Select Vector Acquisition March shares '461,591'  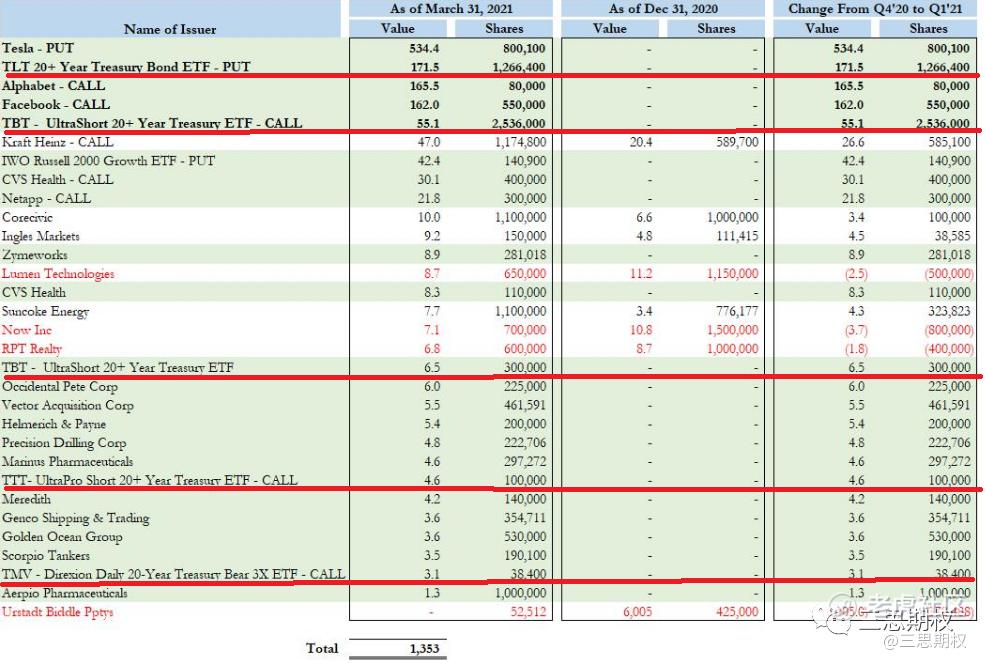coord(525,405)
